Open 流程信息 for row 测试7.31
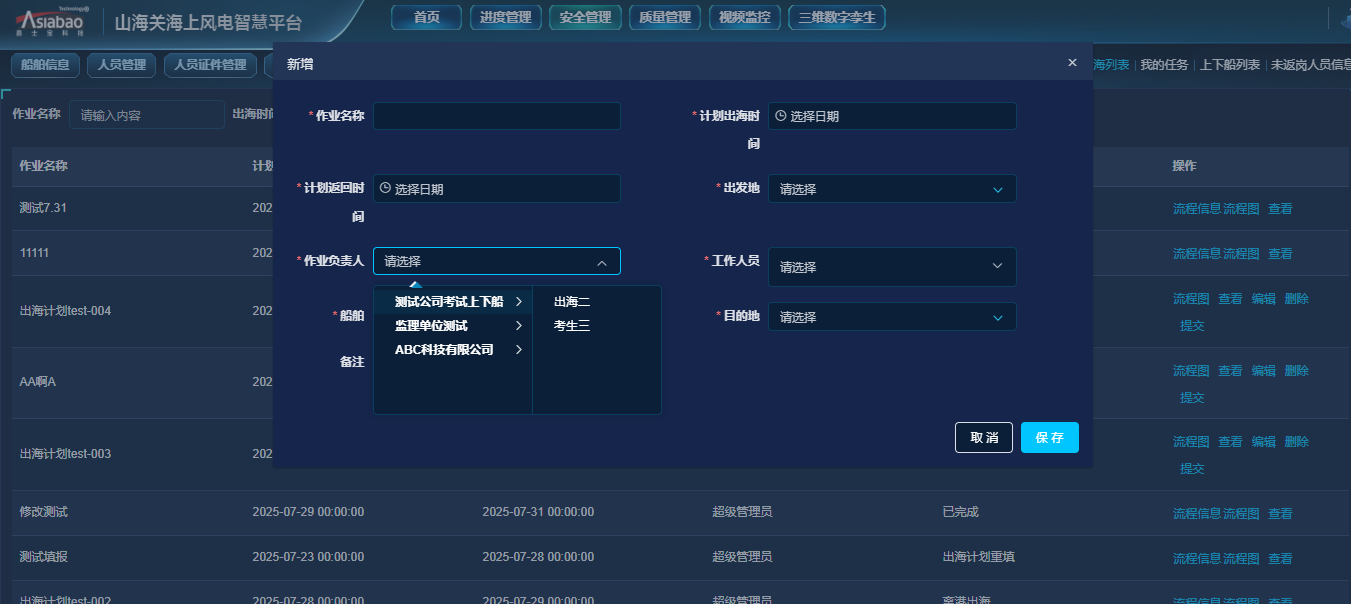Image resolution: width=1351 pixels, height=604 pixels. coord(1197,209)
